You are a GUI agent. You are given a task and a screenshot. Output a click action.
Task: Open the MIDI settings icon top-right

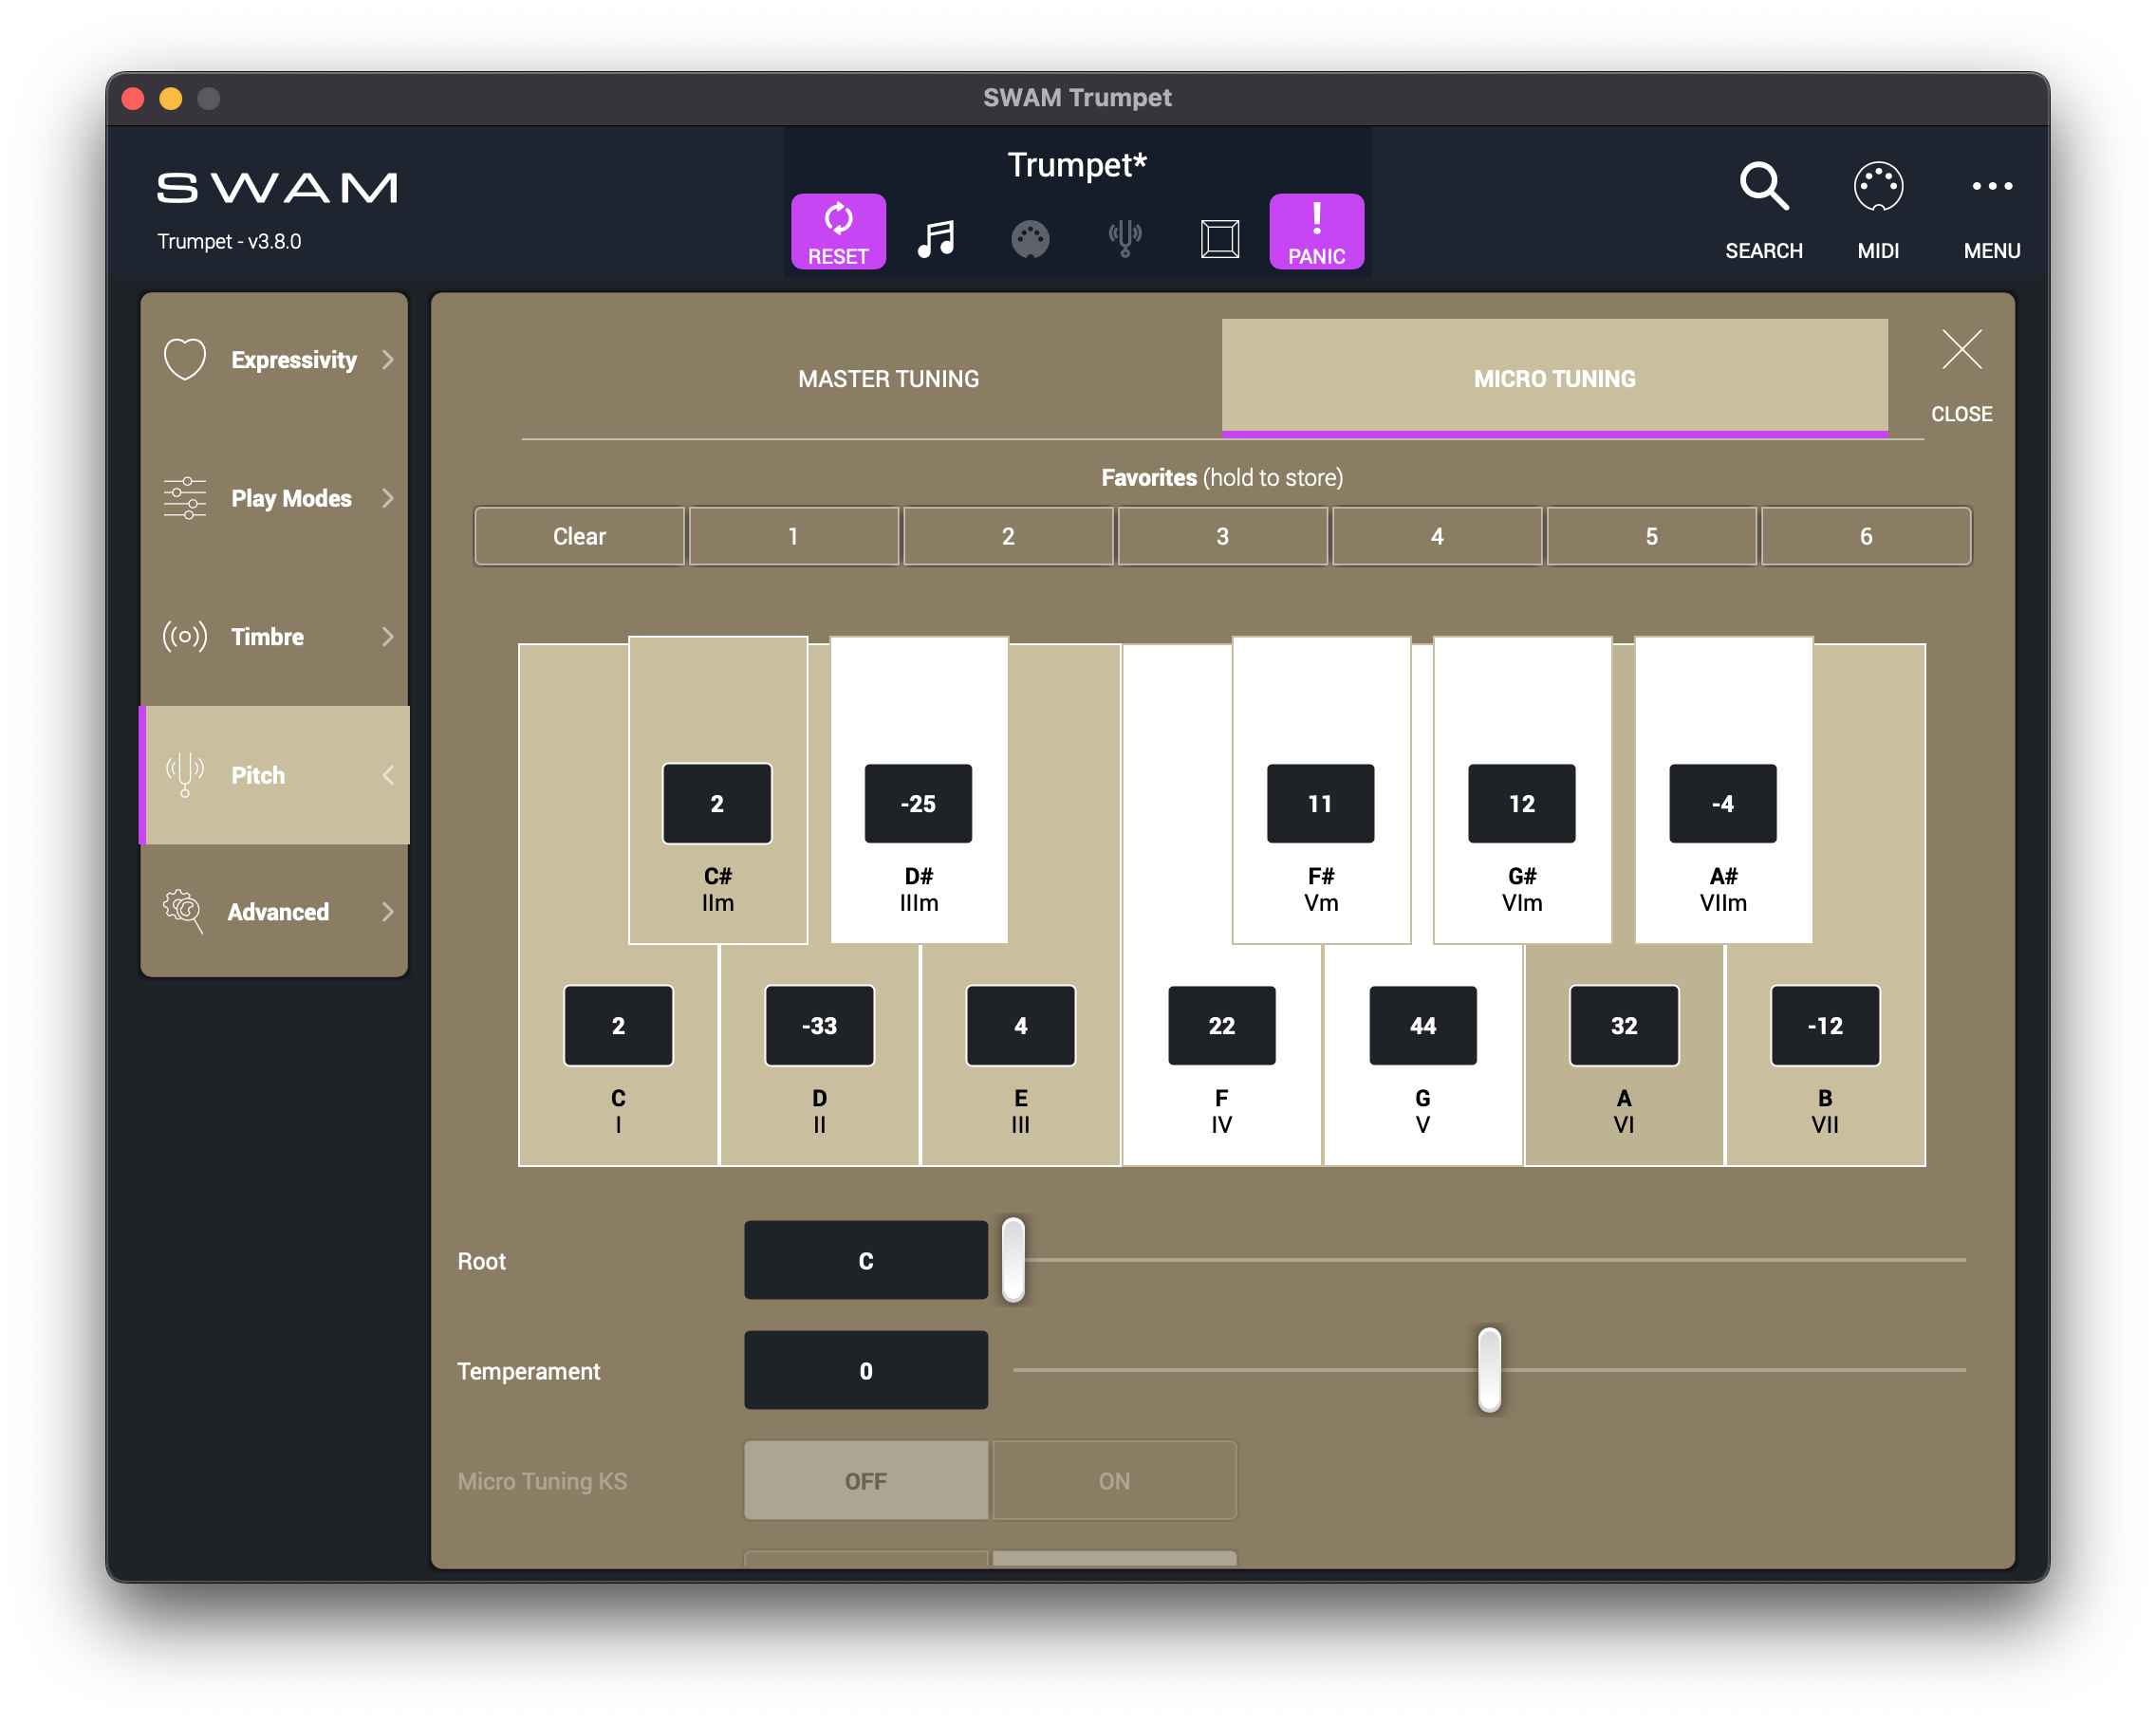[1877, 187]
